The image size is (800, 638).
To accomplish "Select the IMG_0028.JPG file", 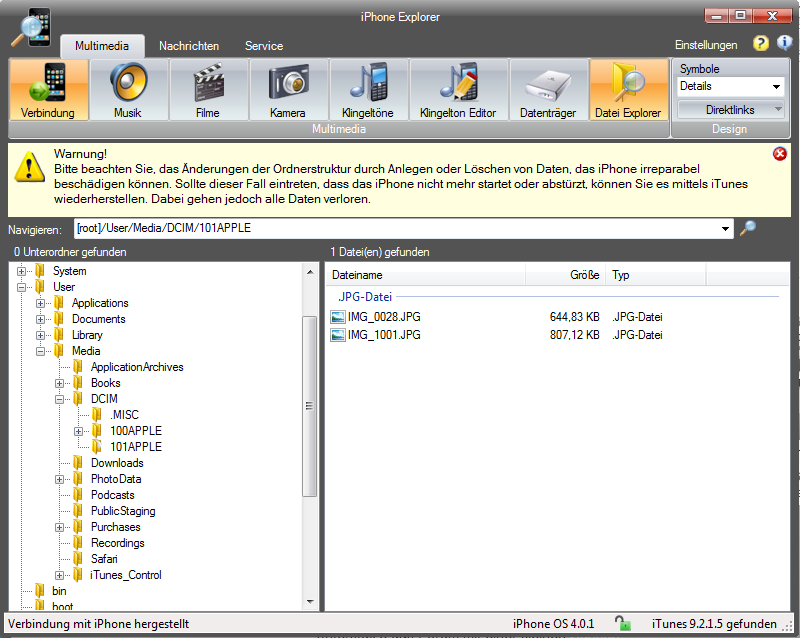I will [384, 317].
